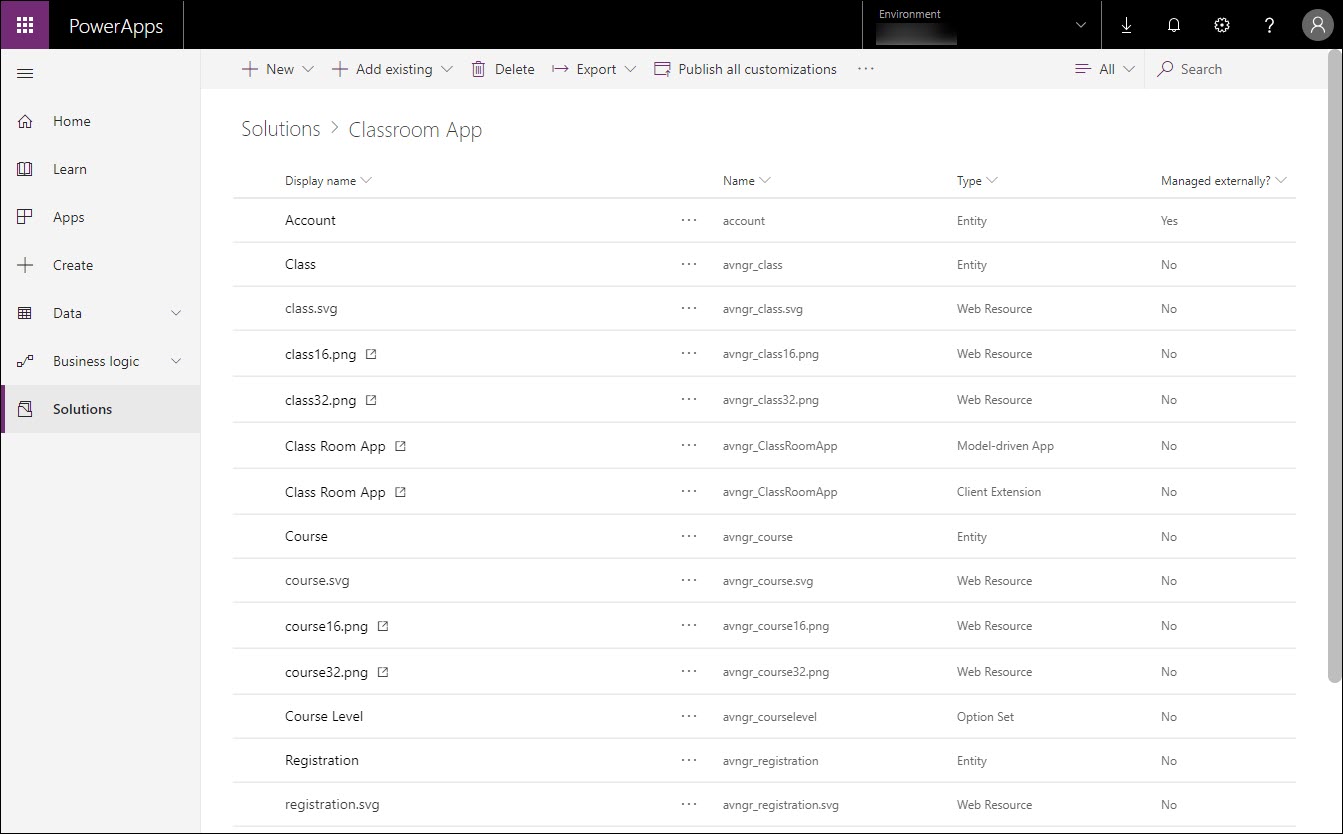Image resolution: width=1343 pixels, height=834 pixels.
Task: Open the app launcher waffle icon
Action: 25,25
